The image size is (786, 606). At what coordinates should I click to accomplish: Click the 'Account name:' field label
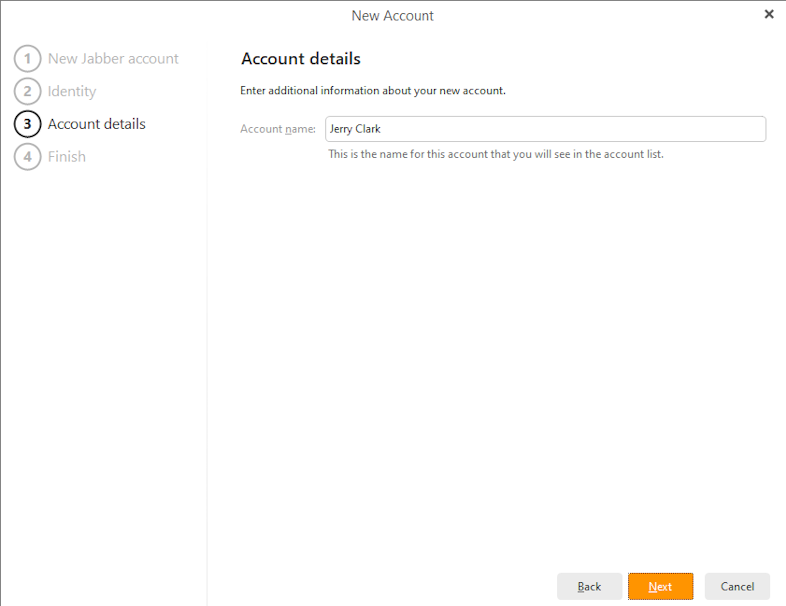278,129
